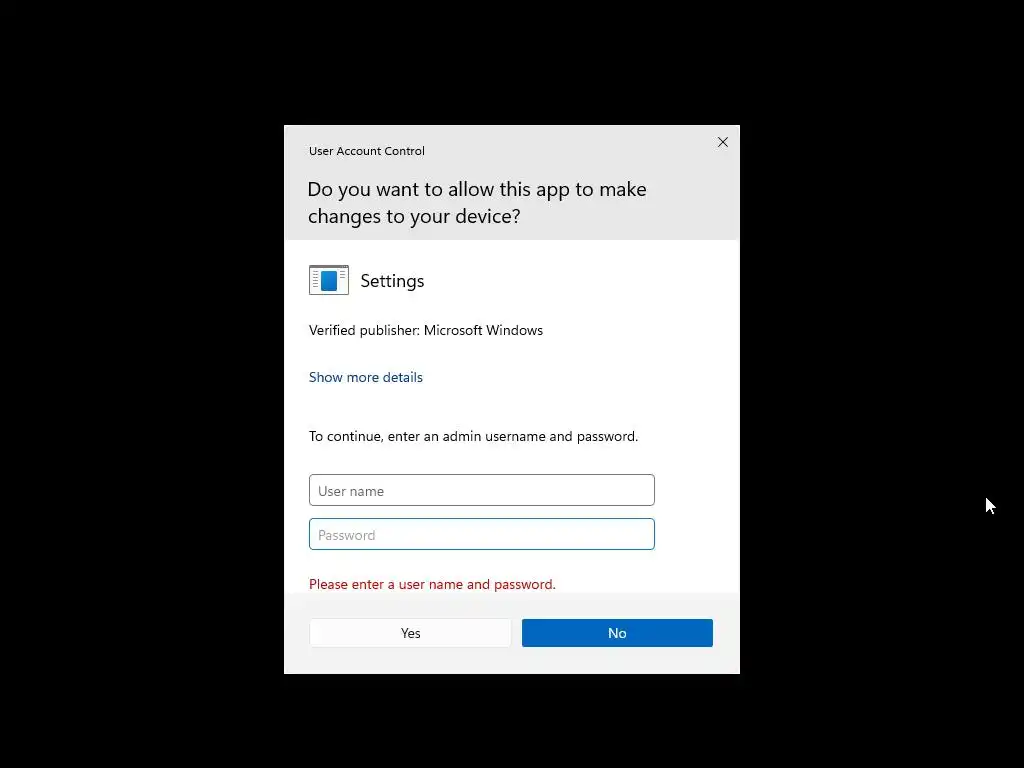Click the 'Please enter a user name and password.' error

click(x=432, y=584)
